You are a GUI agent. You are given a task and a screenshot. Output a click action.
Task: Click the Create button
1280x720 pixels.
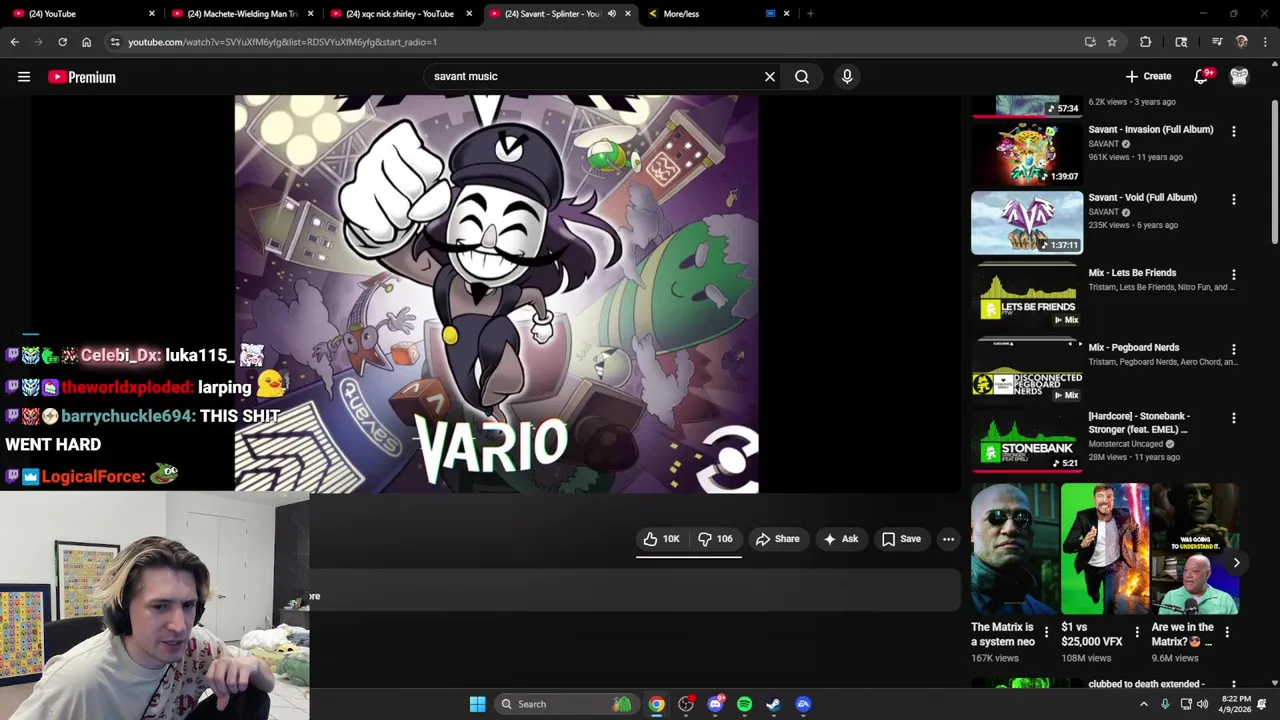(1148, 77)
